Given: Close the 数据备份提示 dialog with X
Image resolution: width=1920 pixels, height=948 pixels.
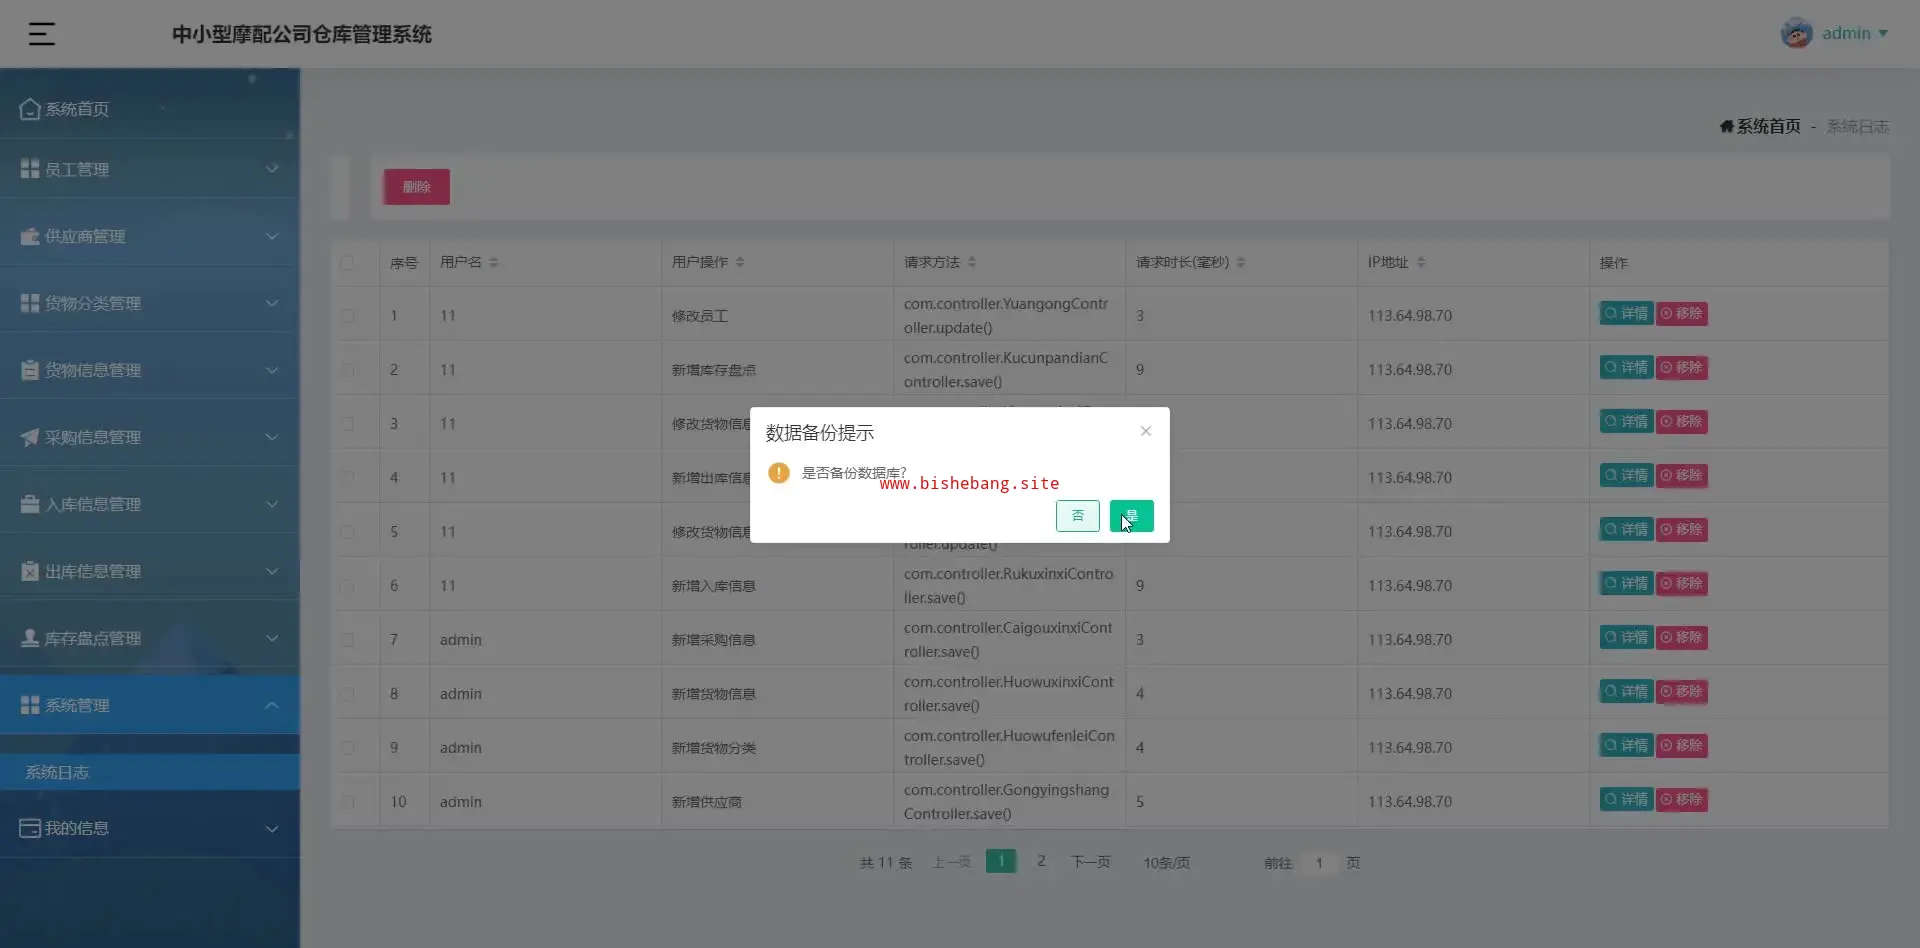Looking at the screenshot, I should [x=1146, y=431].
